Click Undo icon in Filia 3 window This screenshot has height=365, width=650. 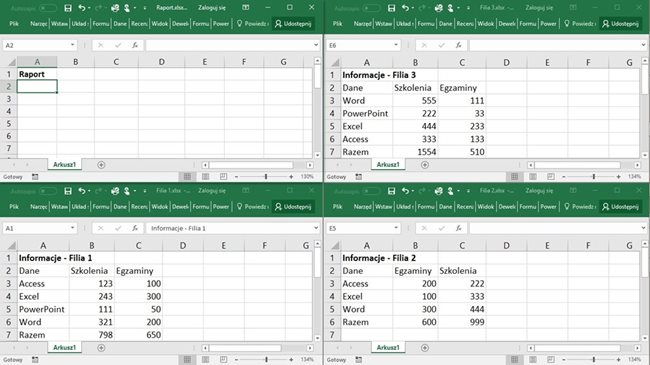[x=405, y=8]
